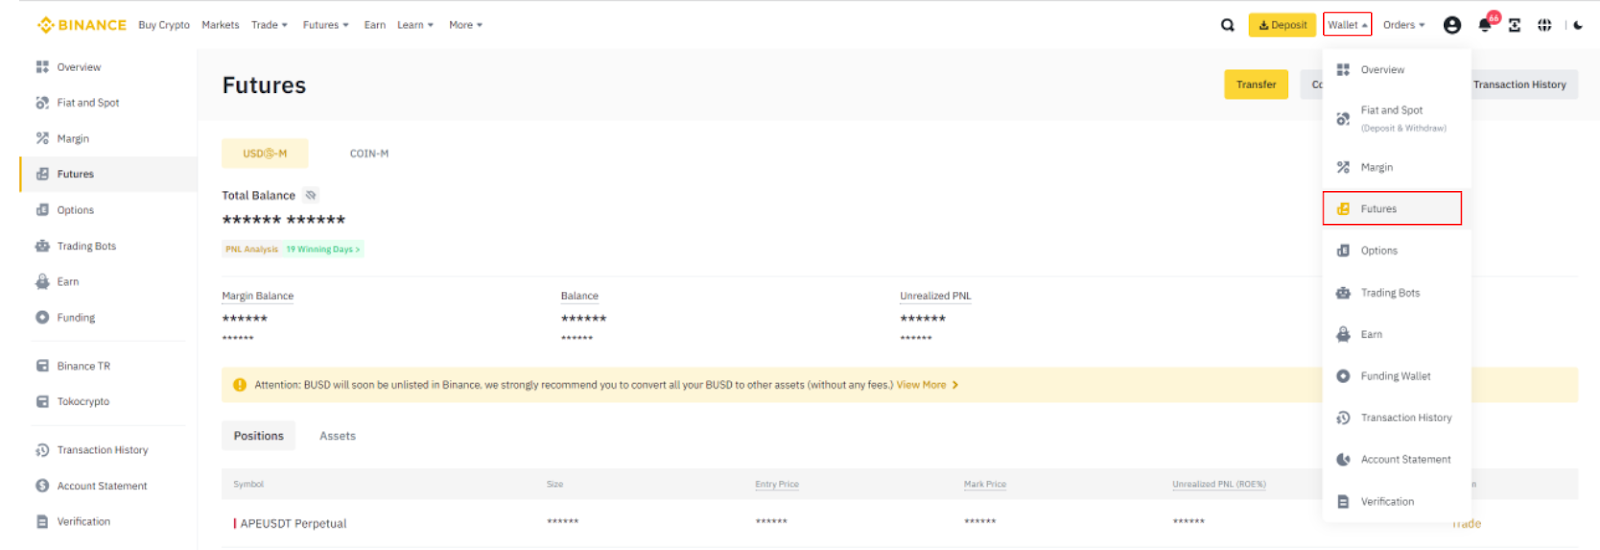Screen dimensions: 1600x550
Task: Open the 19 Winning Days link
Action: [x=323, y=249]
